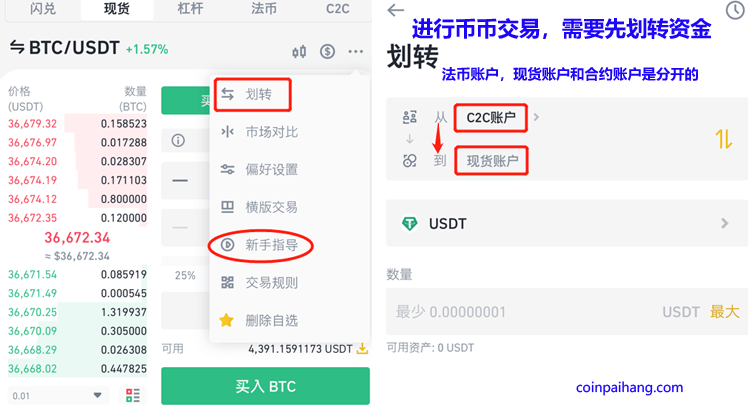The width and height of the screenshot is (748, 412).
Task: Toggle the BTC/USDT pair switch arrows
Action: tap(17, 47)
